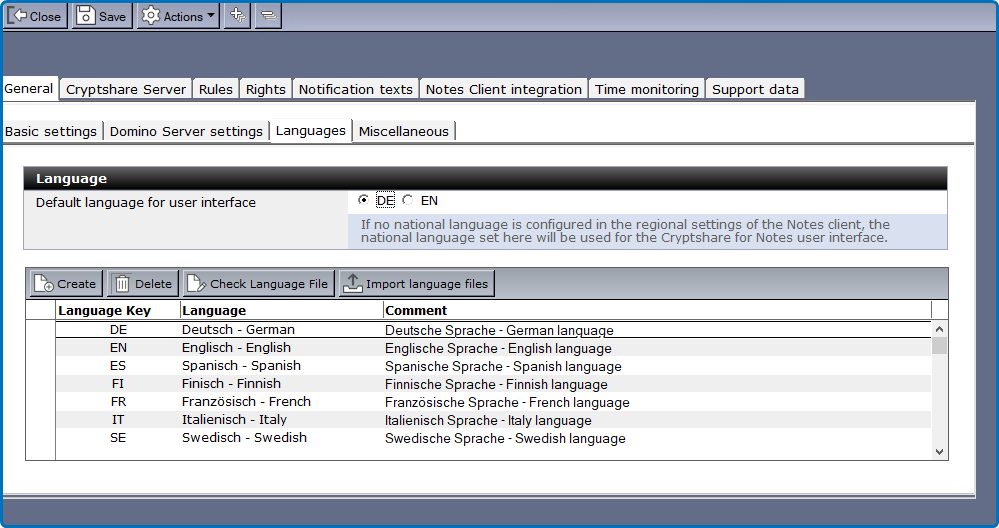Click the Save disk icon button
Viewport: 999px width, 528px height.
(102, 16)
